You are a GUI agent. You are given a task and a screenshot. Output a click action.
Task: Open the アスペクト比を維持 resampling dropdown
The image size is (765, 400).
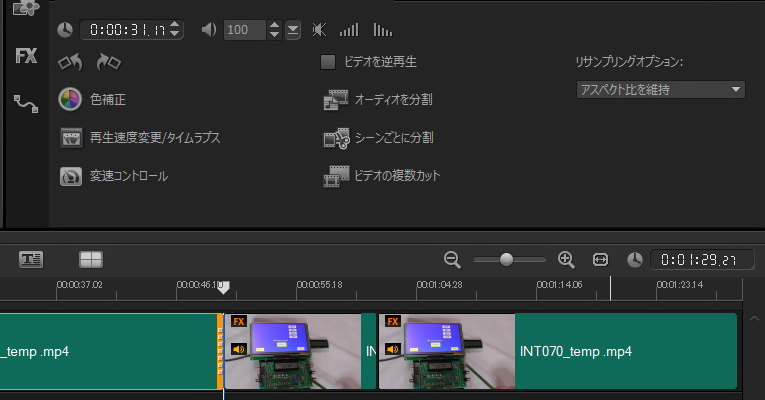point(661,90)
